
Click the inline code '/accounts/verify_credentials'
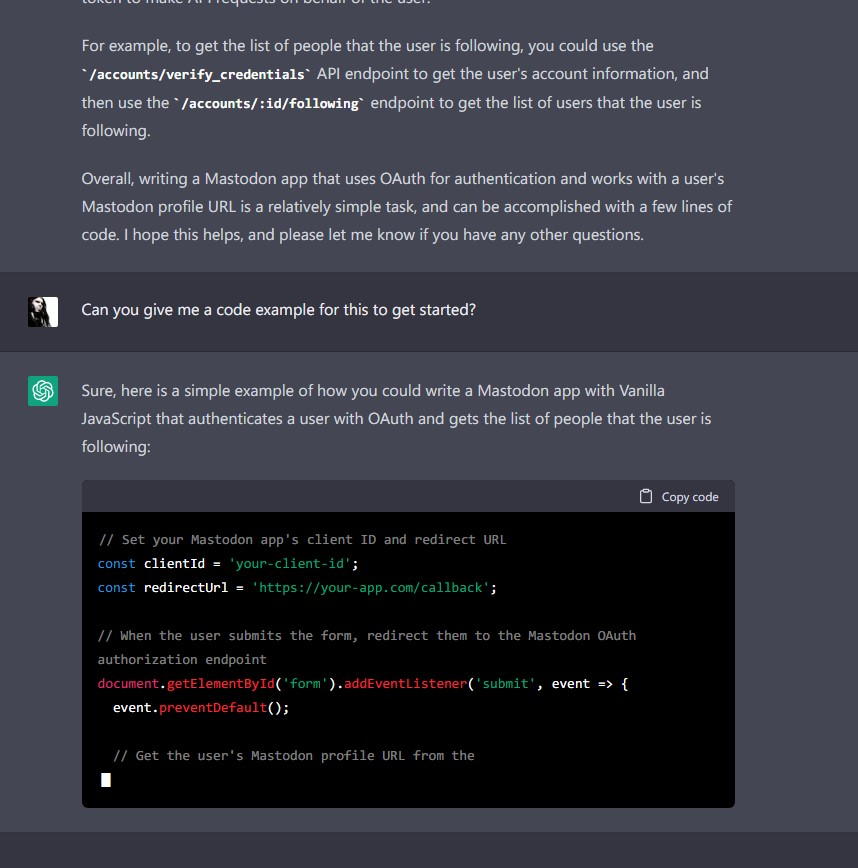197,74
